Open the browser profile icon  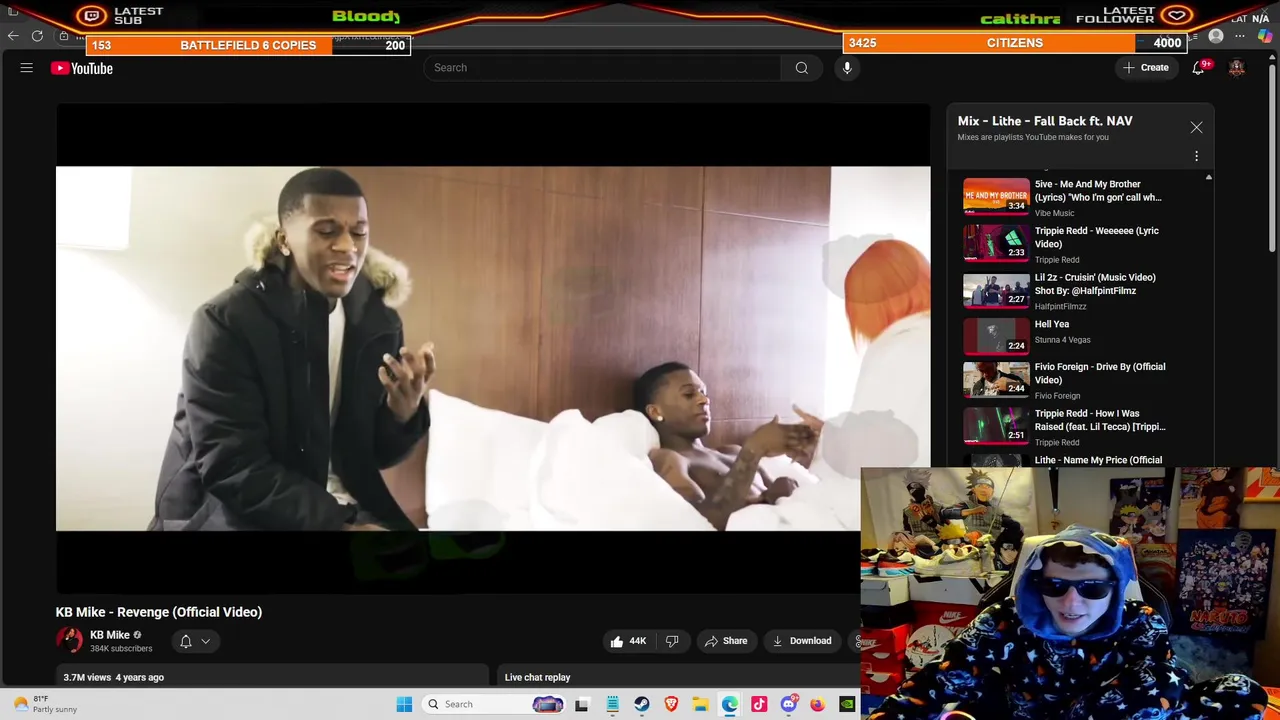(1216, 36)
